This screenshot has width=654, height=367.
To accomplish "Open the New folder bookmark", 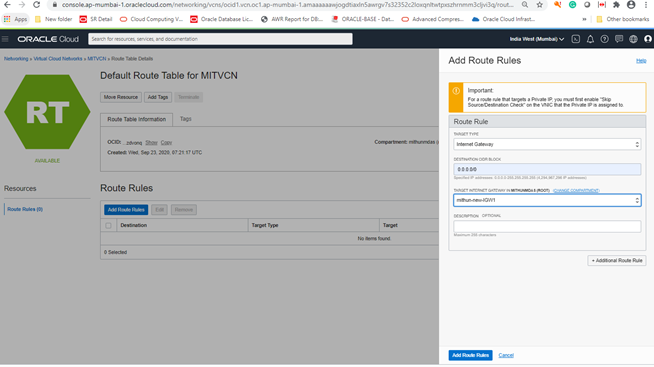I will point(53,19).
